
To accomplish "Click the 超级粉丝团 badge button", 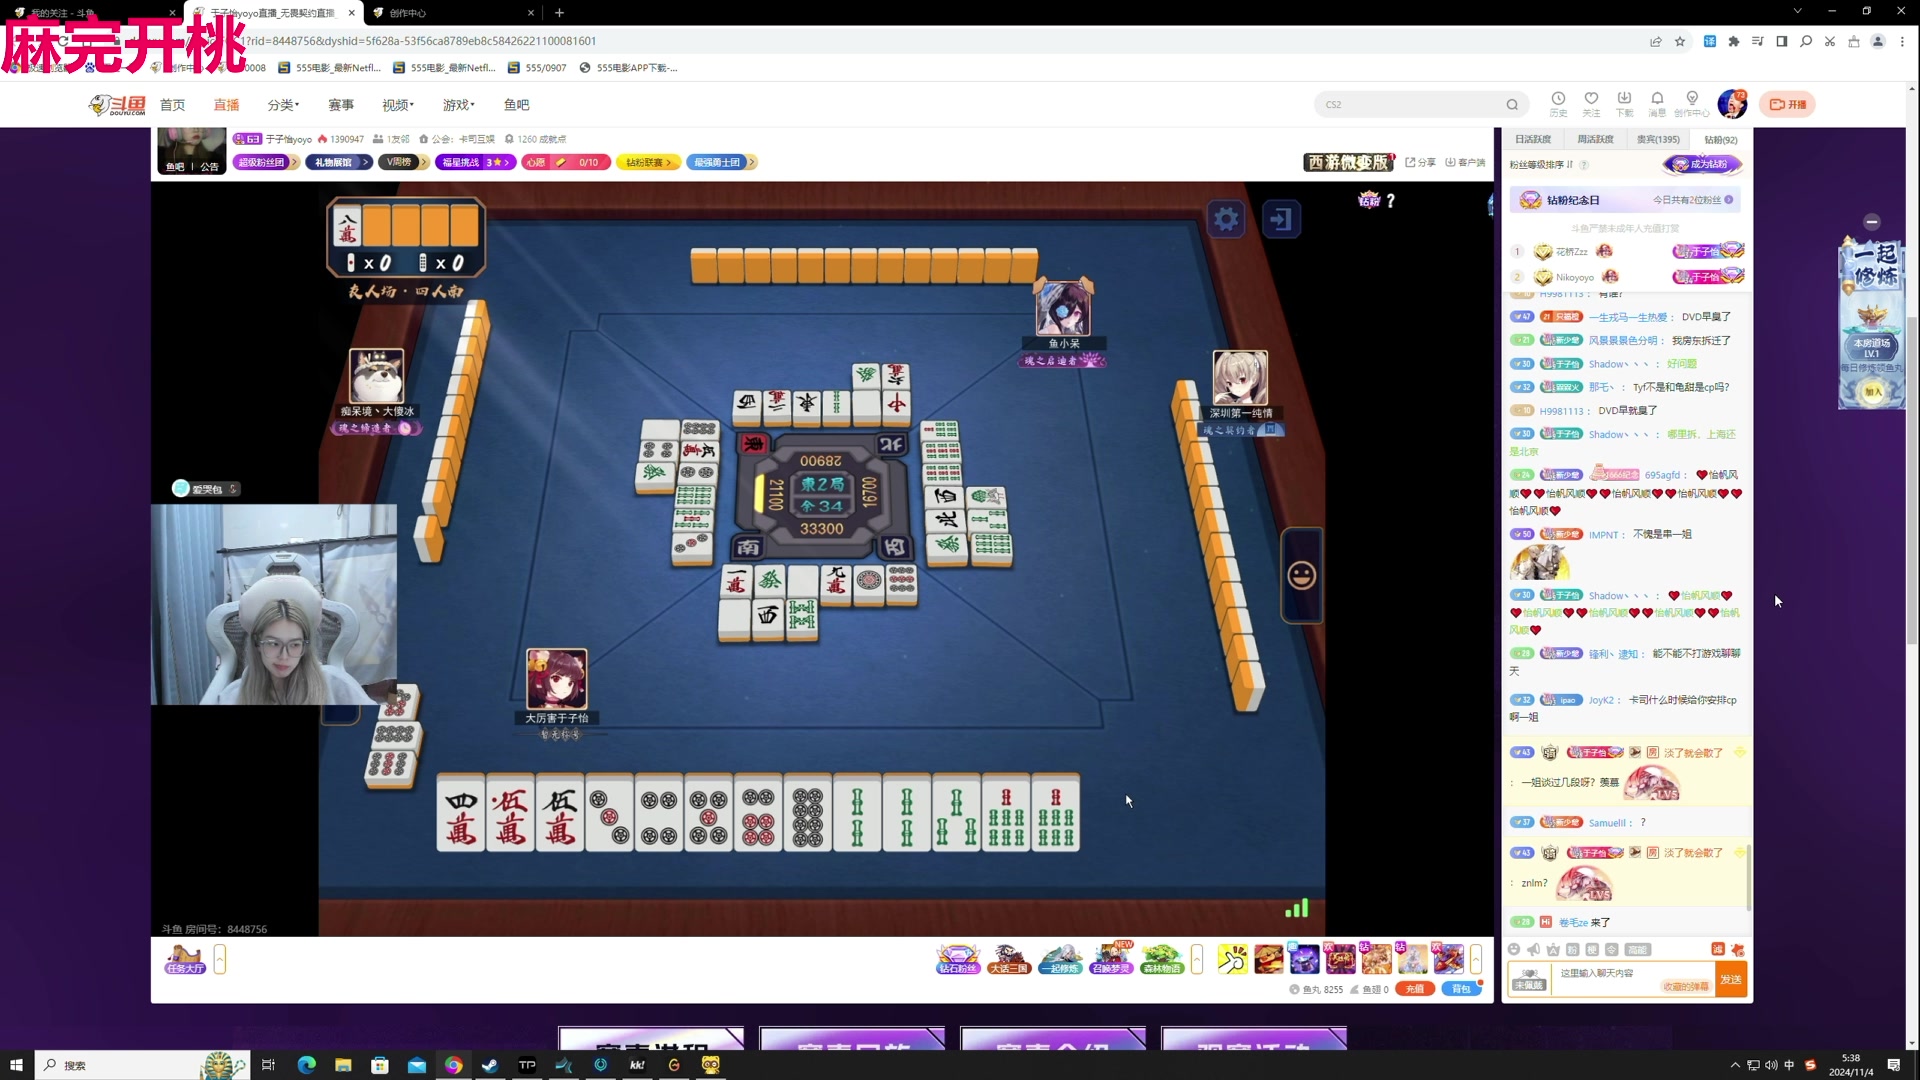I will pos(265,162).
